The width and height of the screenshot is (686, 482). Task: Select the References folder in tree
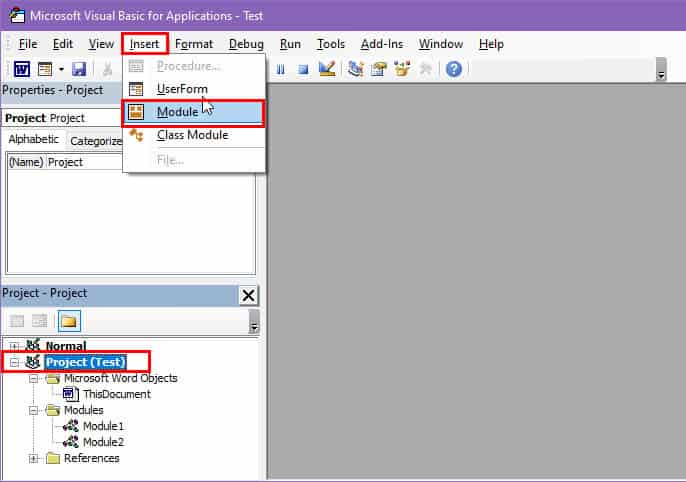[91, 458]
